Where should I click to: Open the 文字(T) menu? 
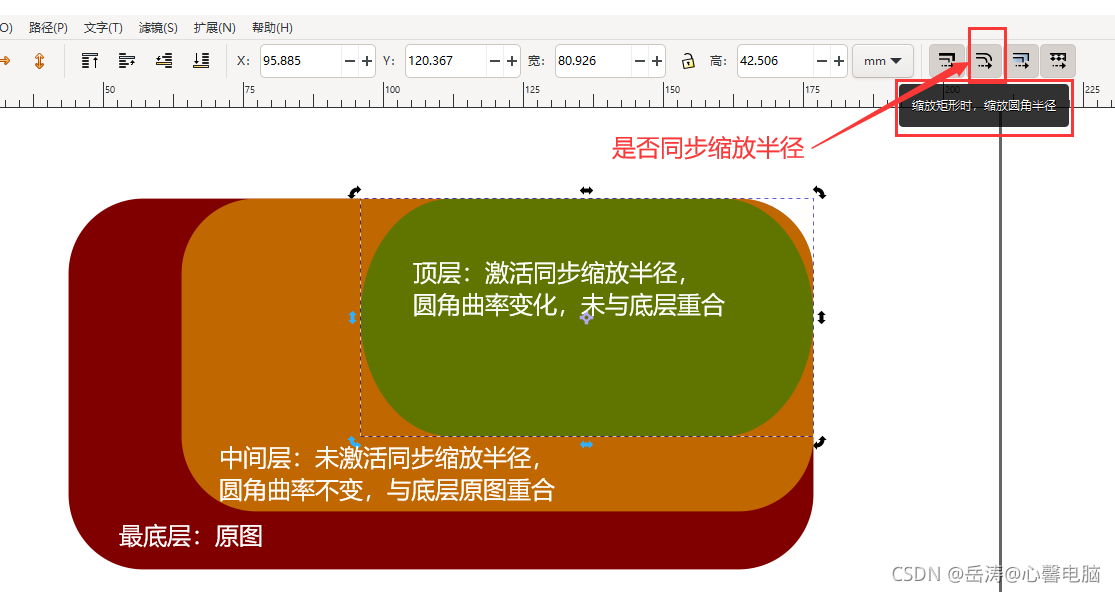click(103, 28)
